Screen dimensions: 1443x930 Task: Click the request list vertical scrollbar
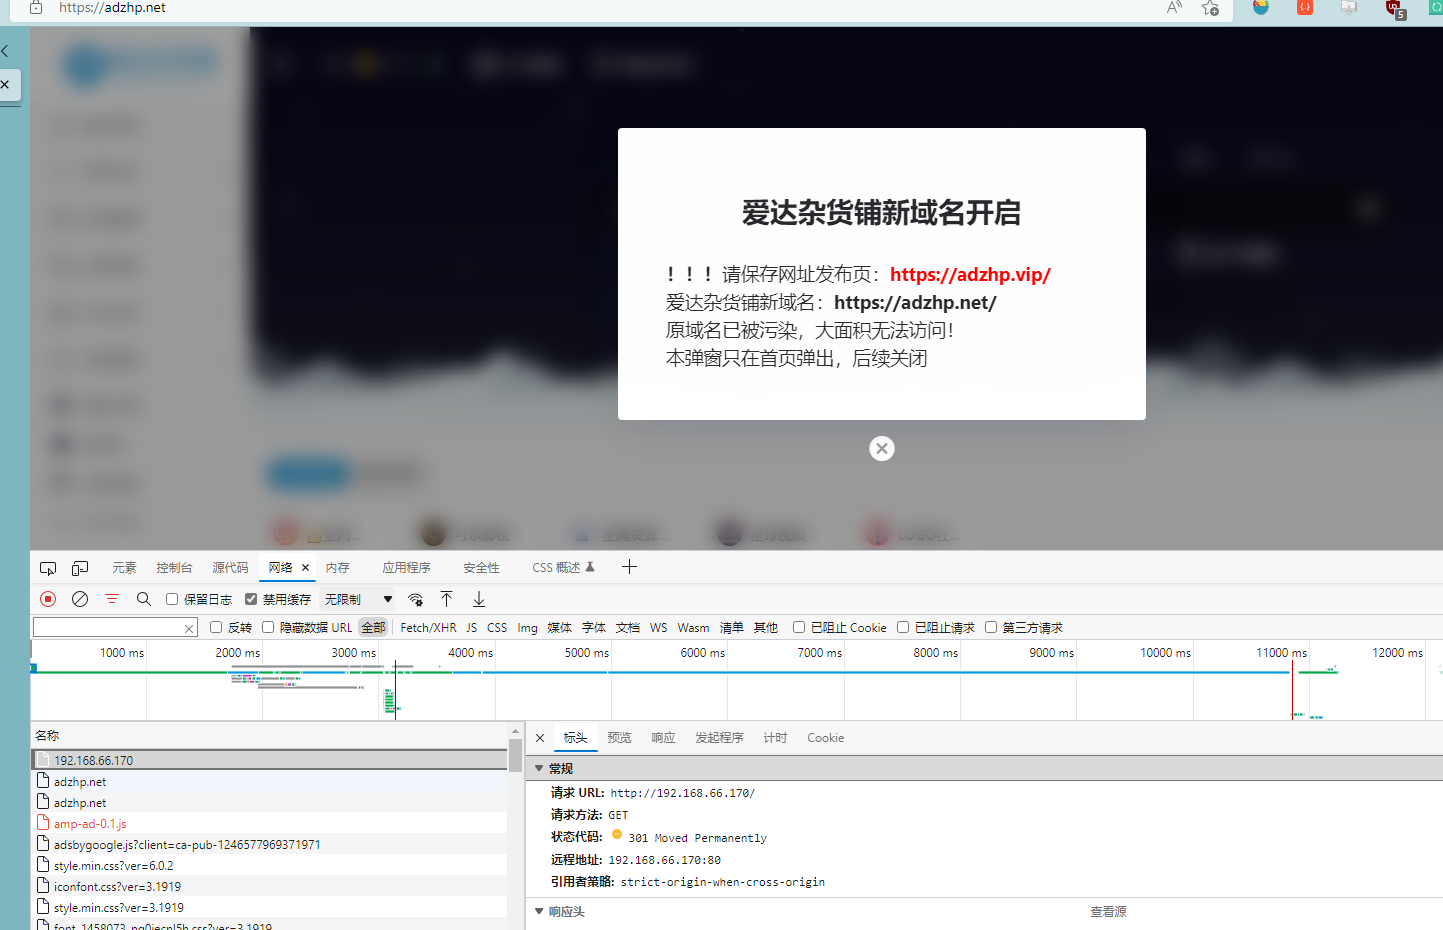[516, 754]
